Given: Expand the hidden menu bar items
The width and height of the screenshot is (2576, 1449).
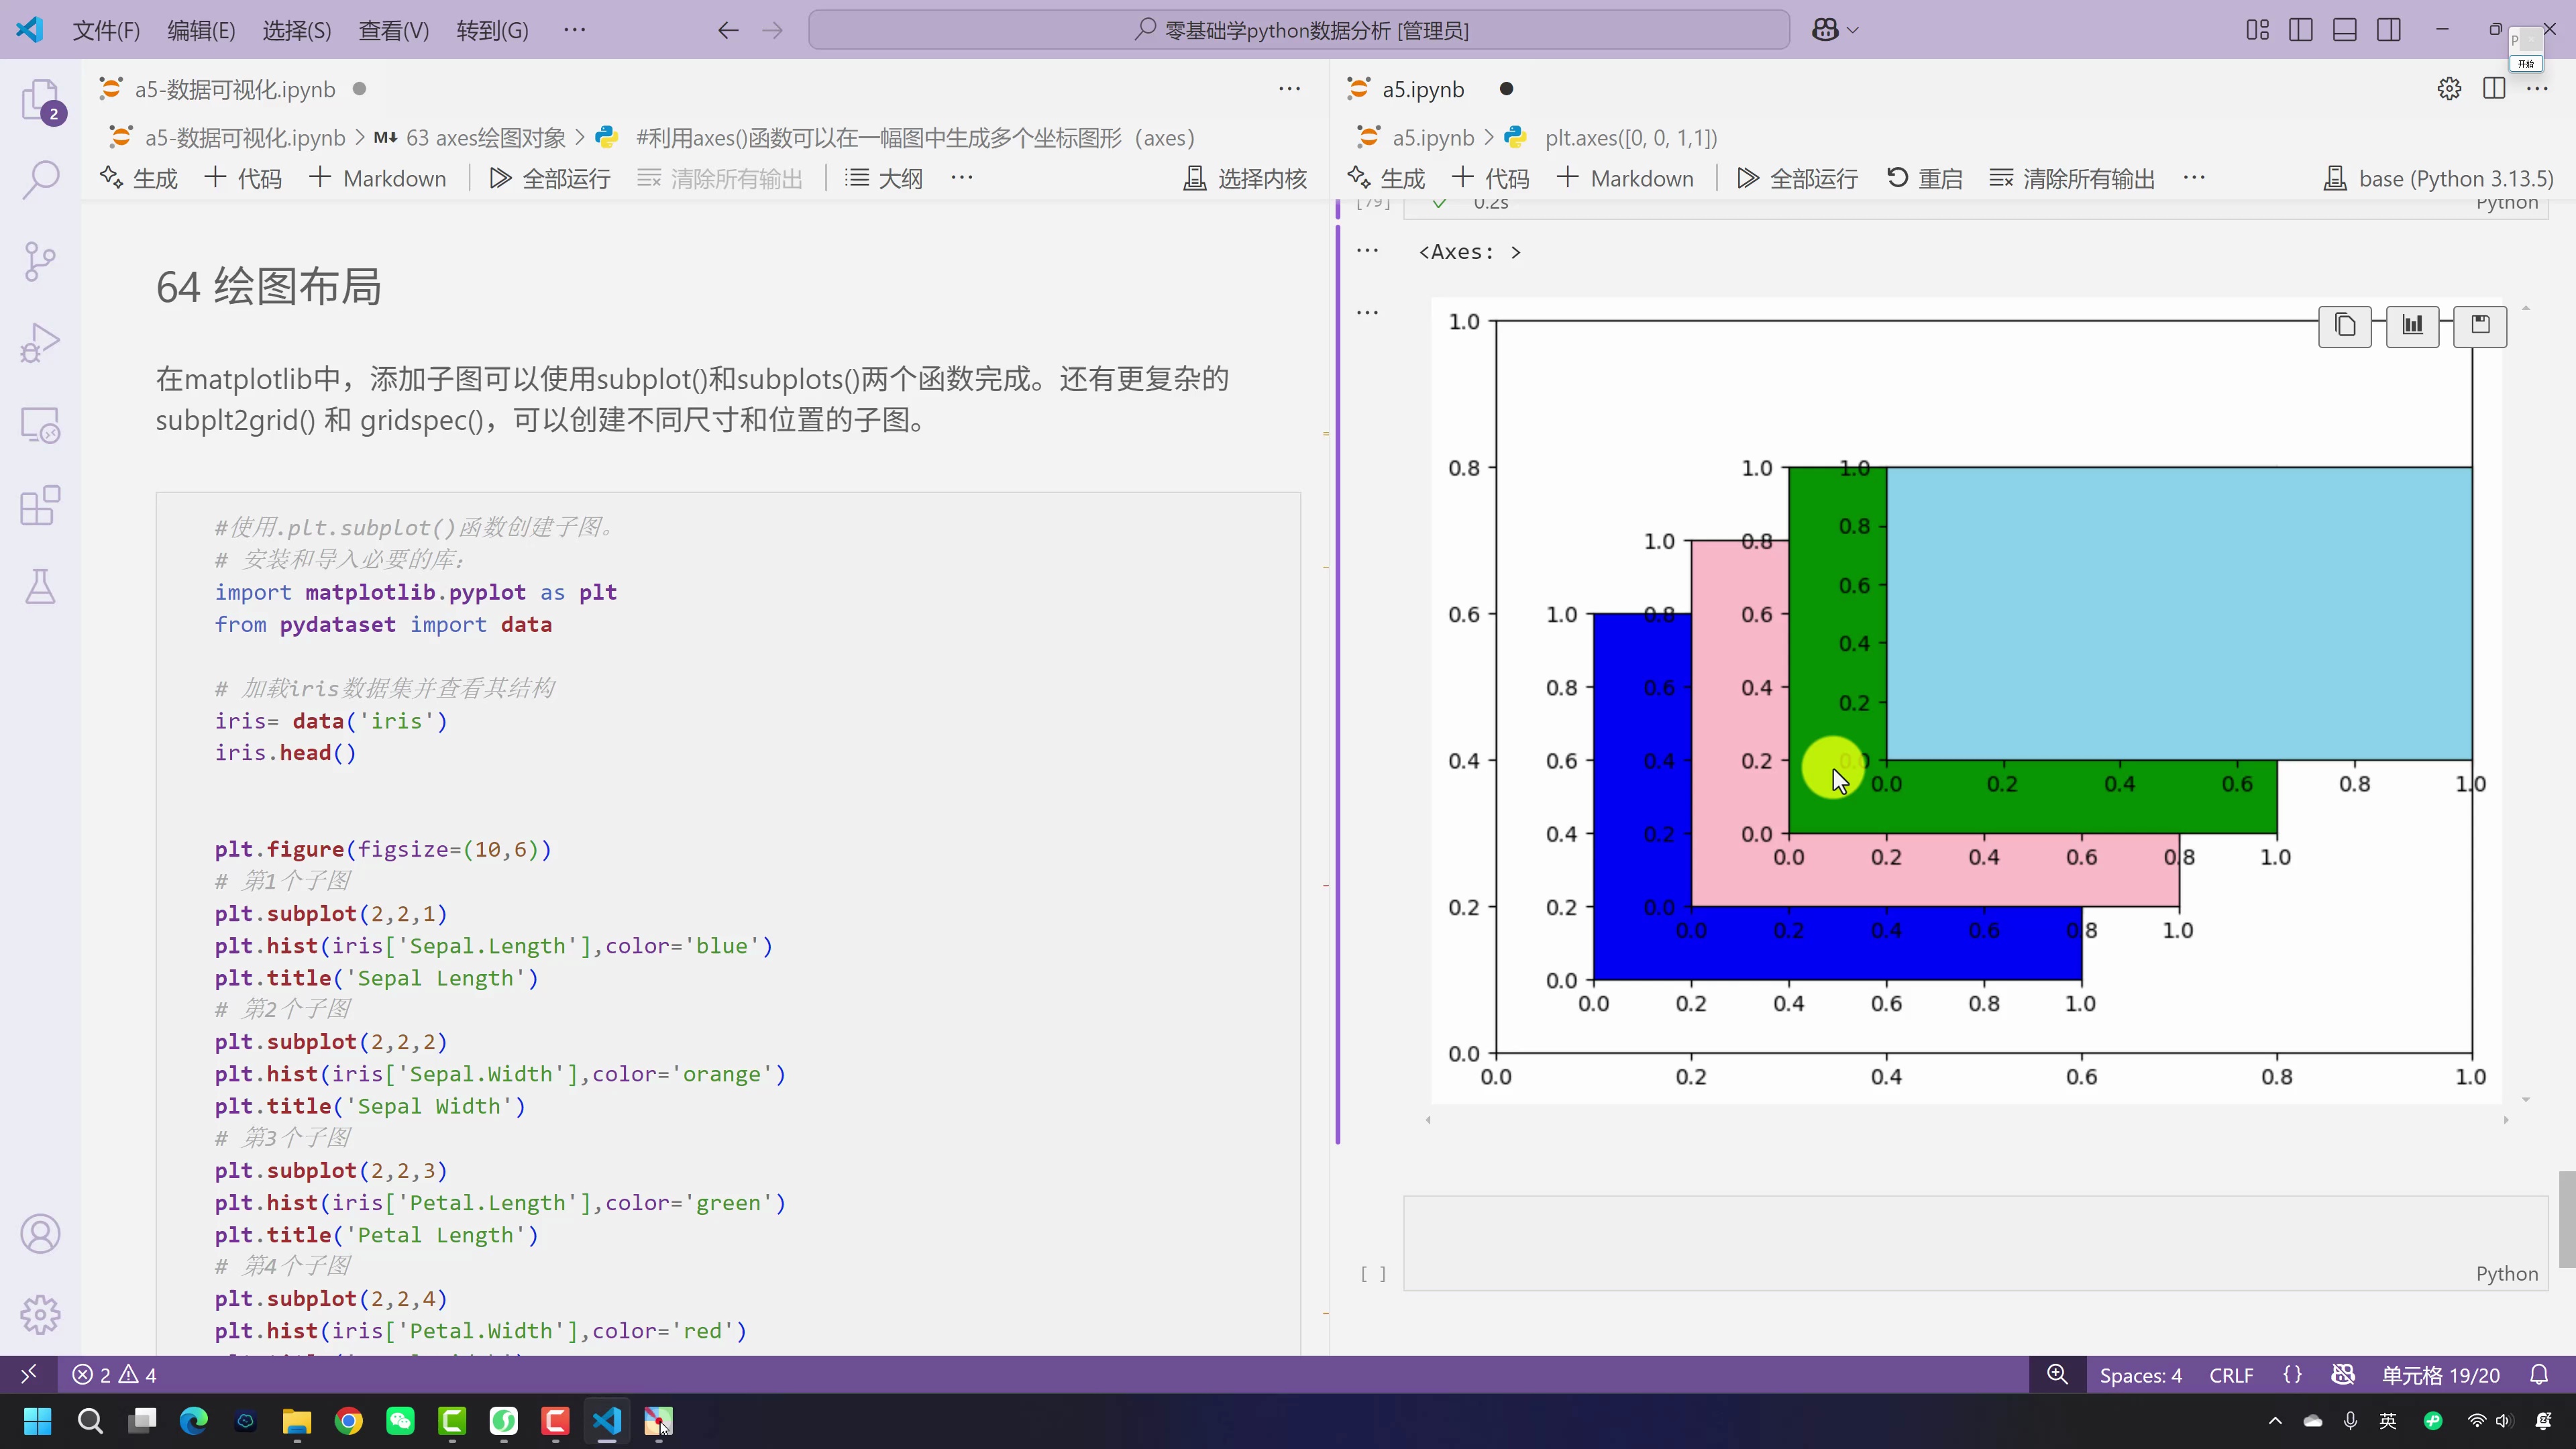Looking at the screenshot, I should click(x=575, y=30).
